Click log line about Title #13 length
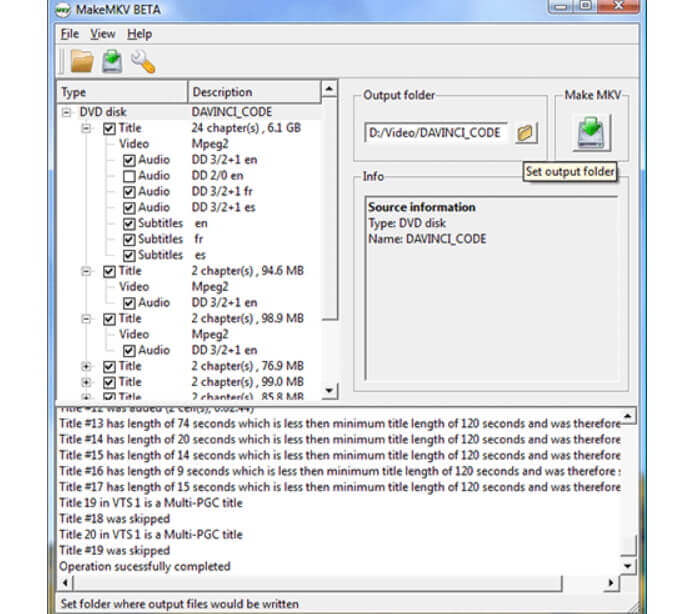Screen dimensions: 680x614 340,424
